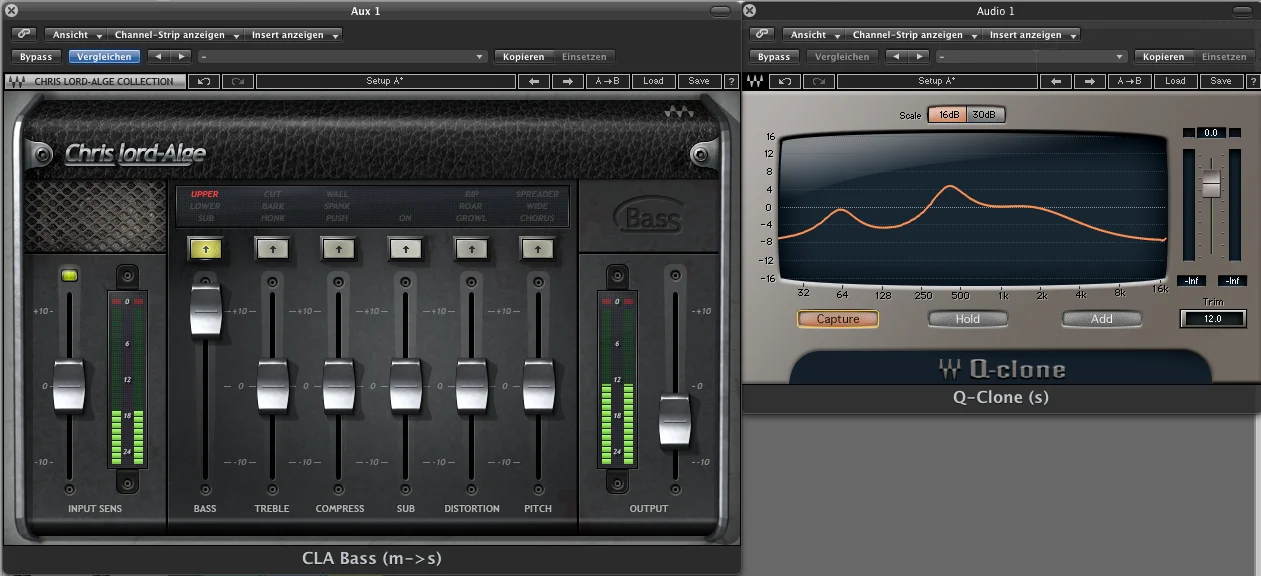Viewport: 1261px width, 576px height.
Task: Click Capture button in Q-Clone
Action: point(838,319)
